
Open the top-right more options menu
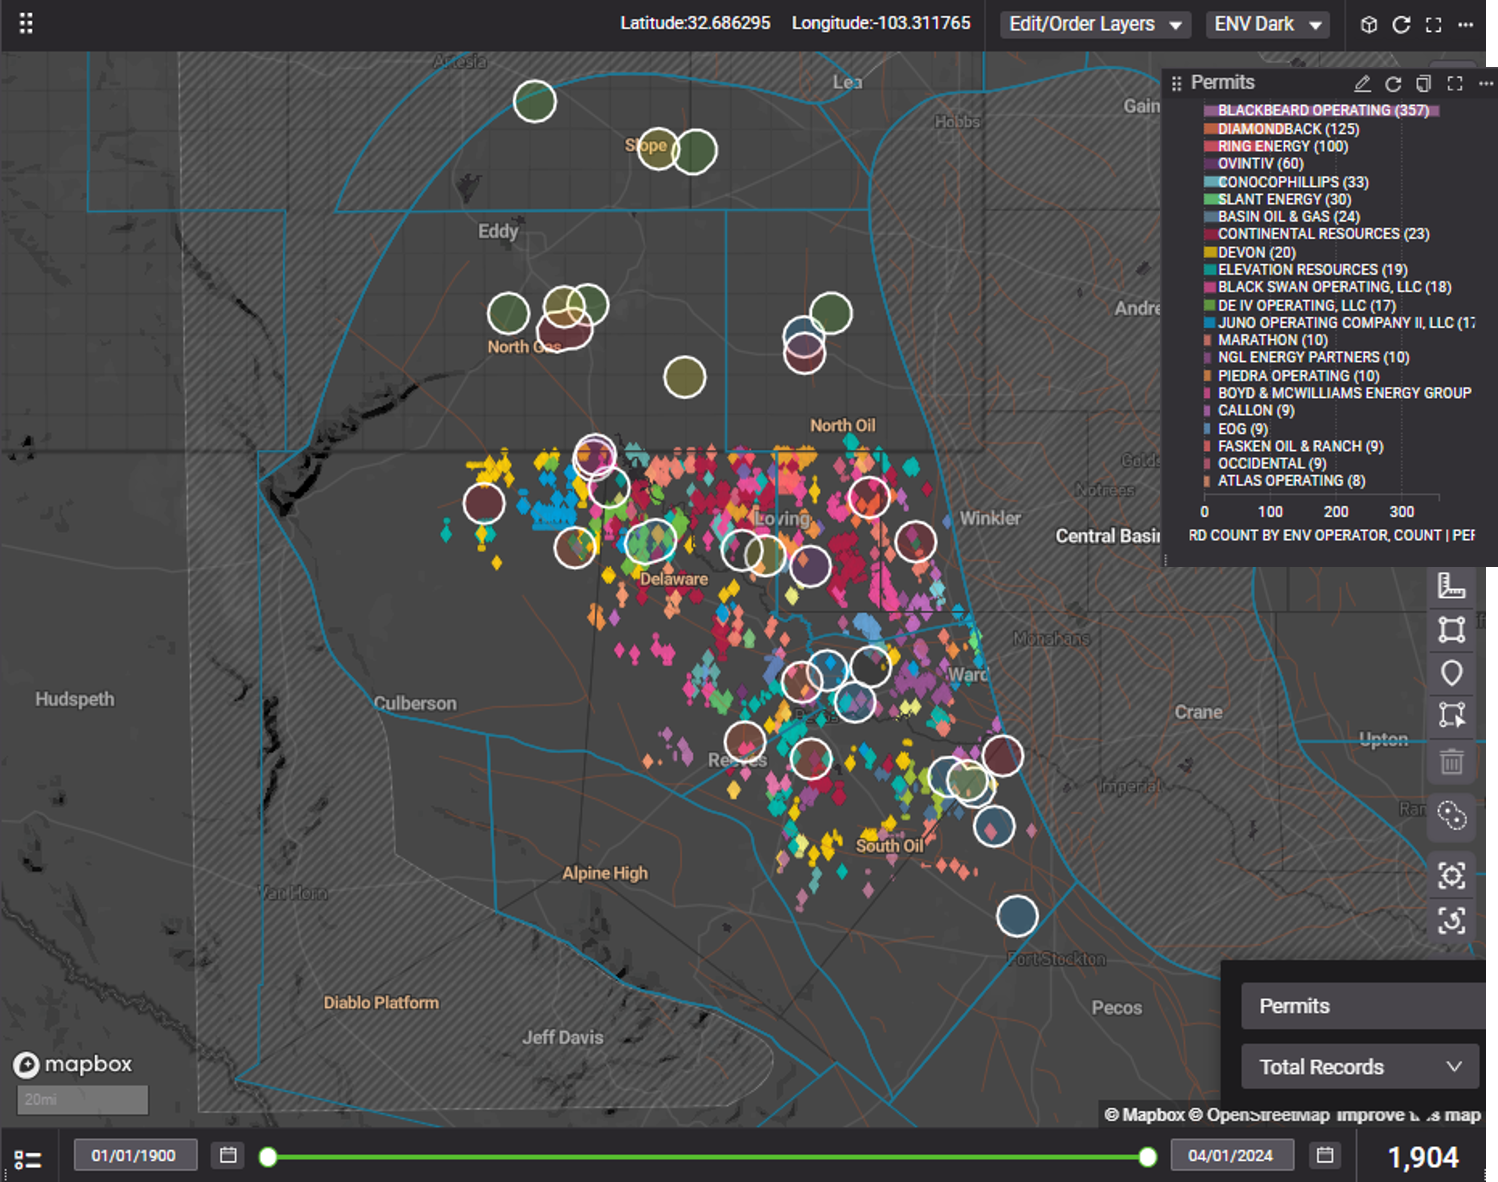[x=1466, y=25]
